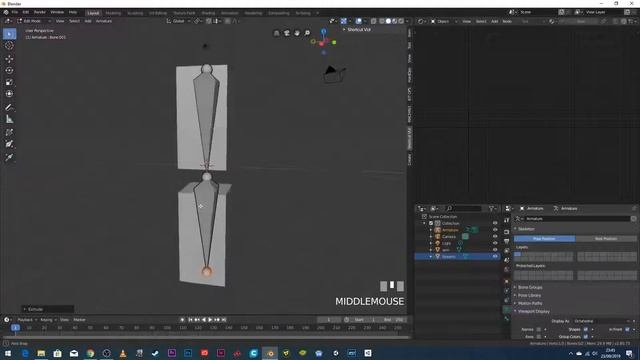Enable the Axes display checkbox
Viewport: 640px width, 360px height.
pyautogui.click(x=539, y=336)
